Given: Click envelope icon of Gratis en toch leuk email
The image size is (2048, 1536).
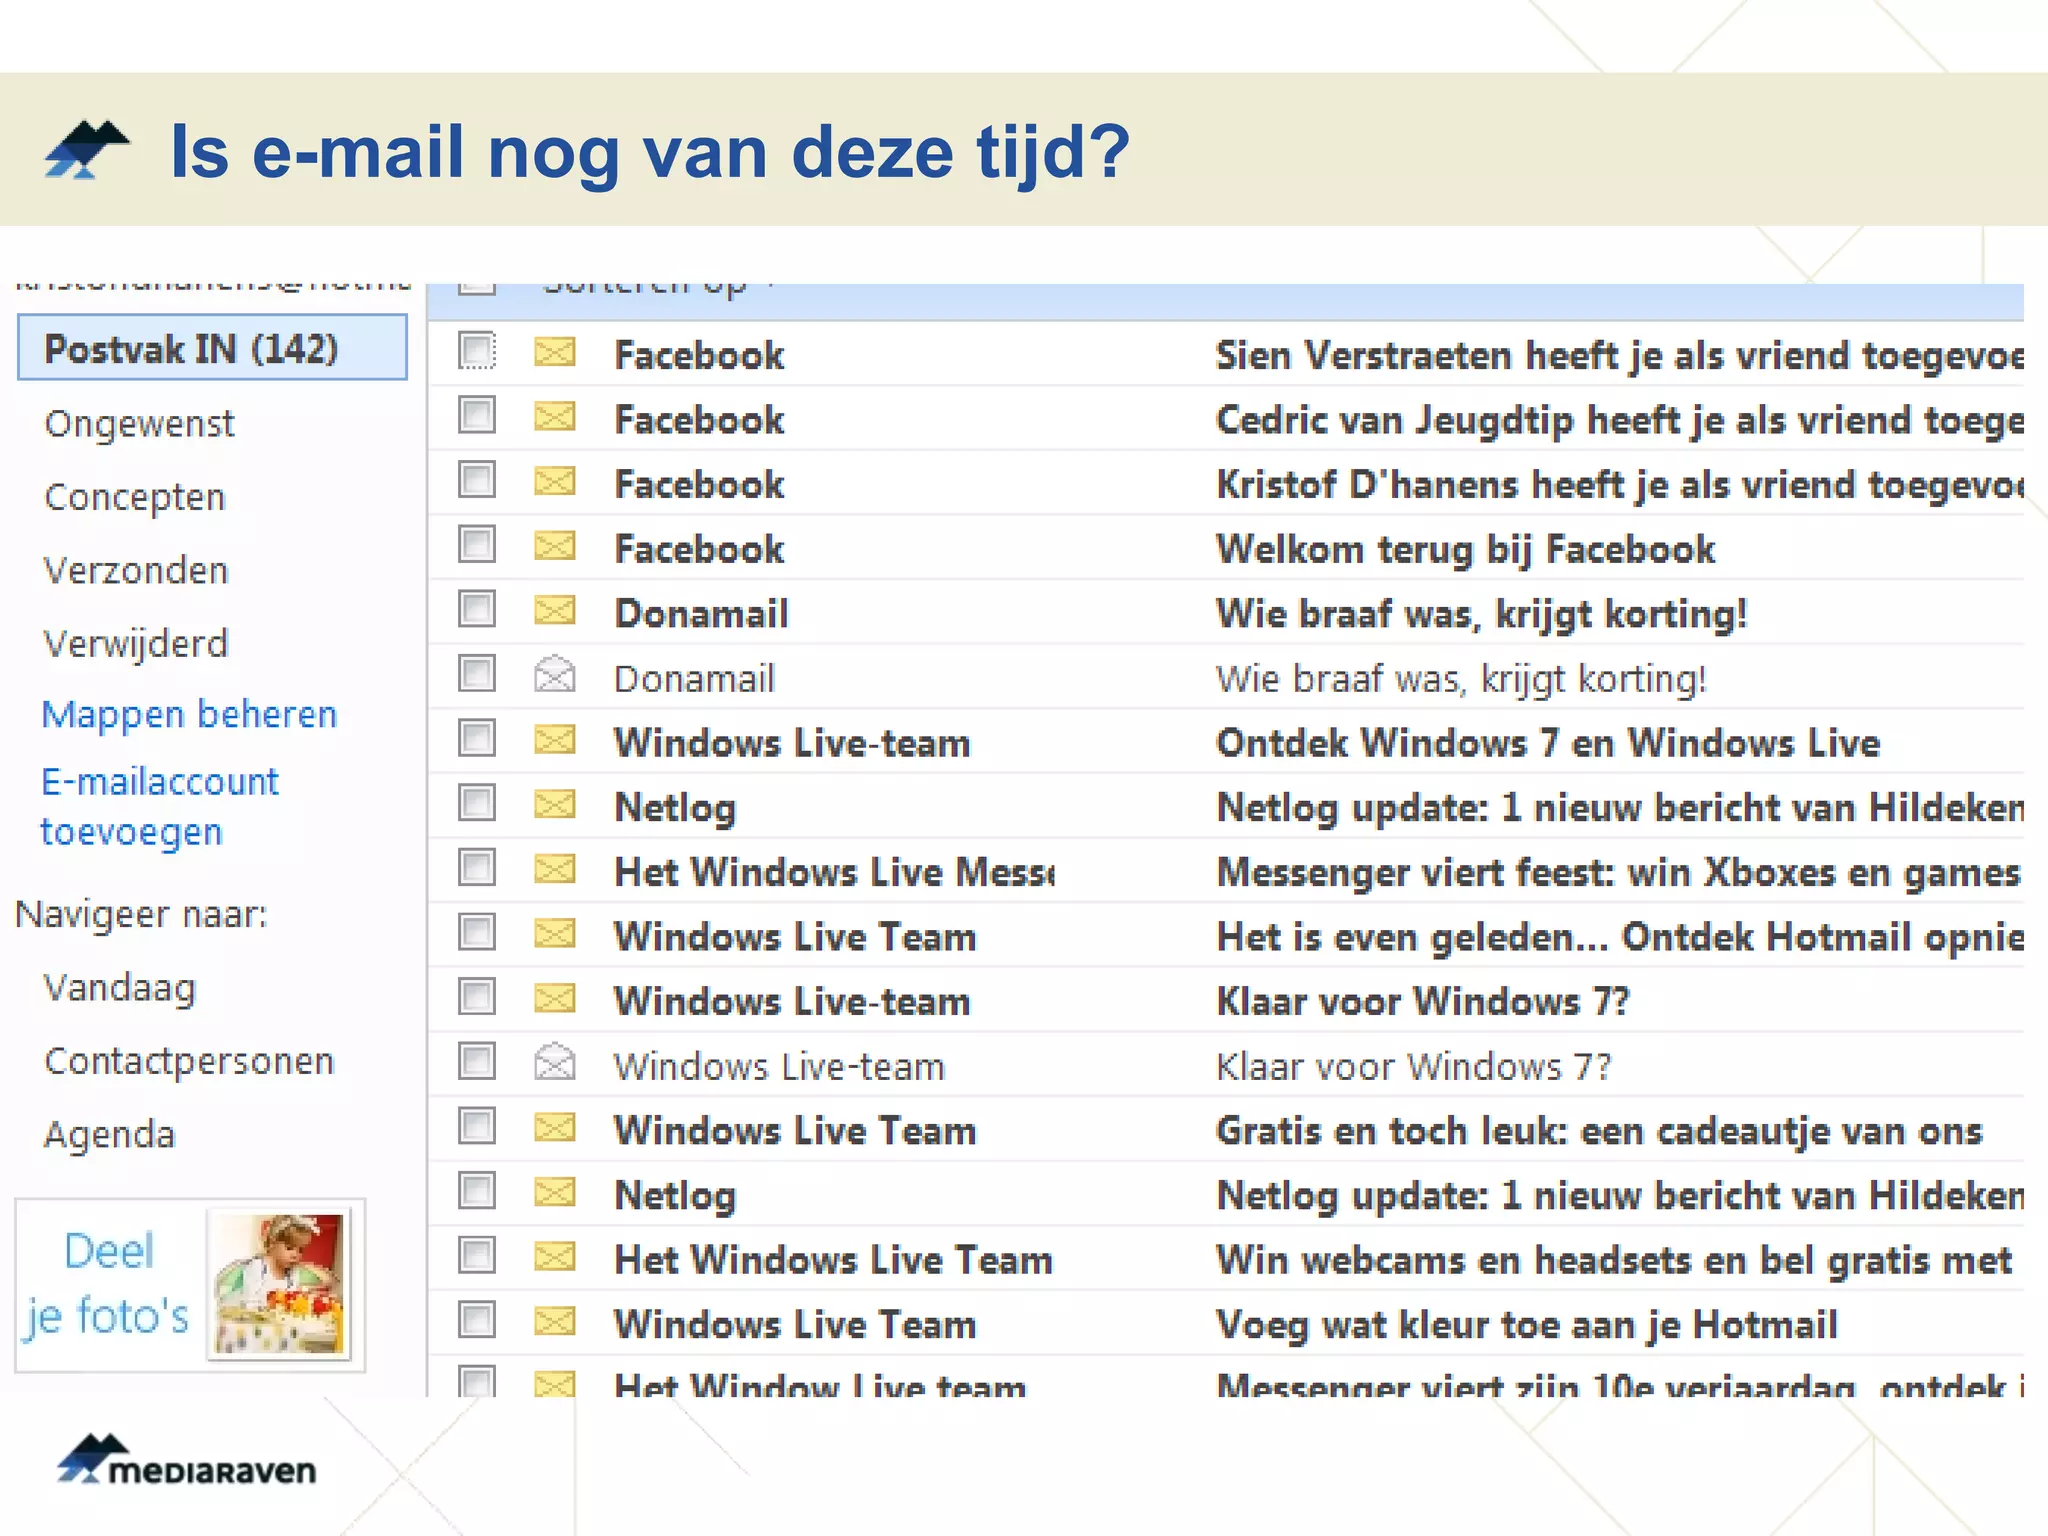Looking at the screenshot, I should 555,1127.
